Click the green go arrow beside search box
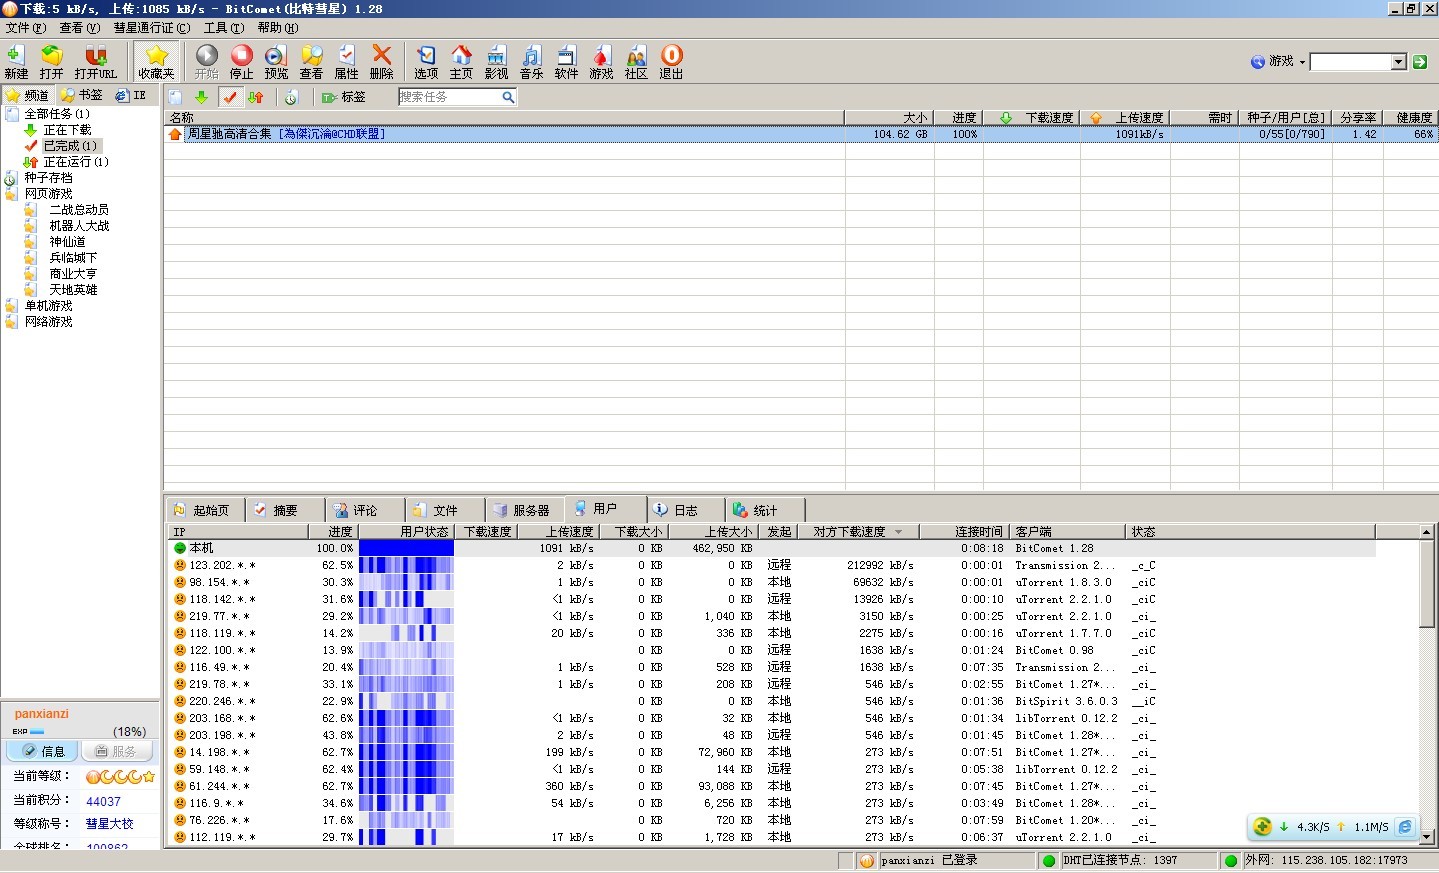 [x=1420, y=62]
